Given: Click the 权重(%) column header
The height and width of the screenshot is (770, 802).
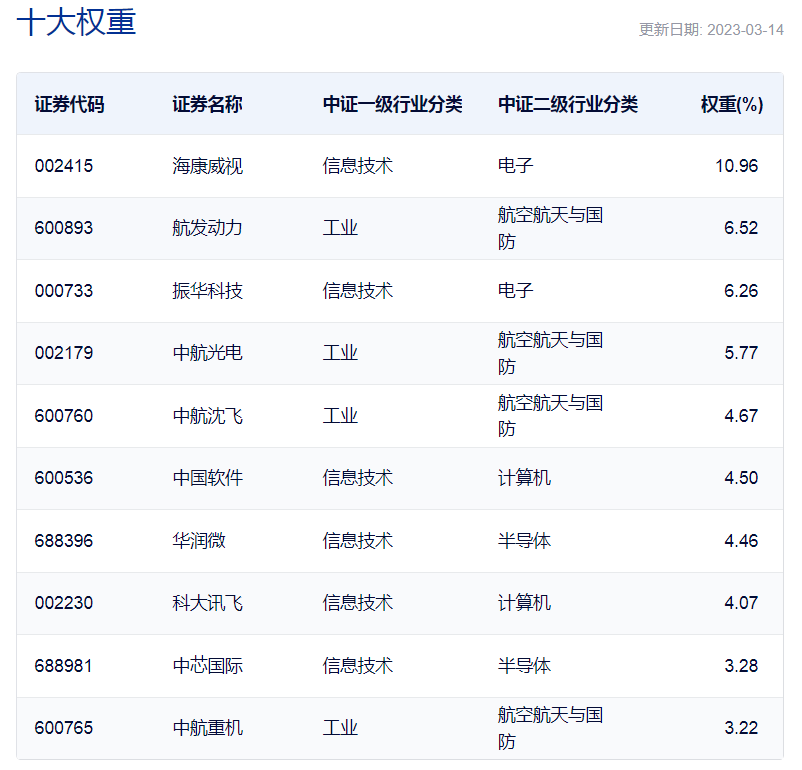Looking at the screenshot, I should click(x=732, y=104).
